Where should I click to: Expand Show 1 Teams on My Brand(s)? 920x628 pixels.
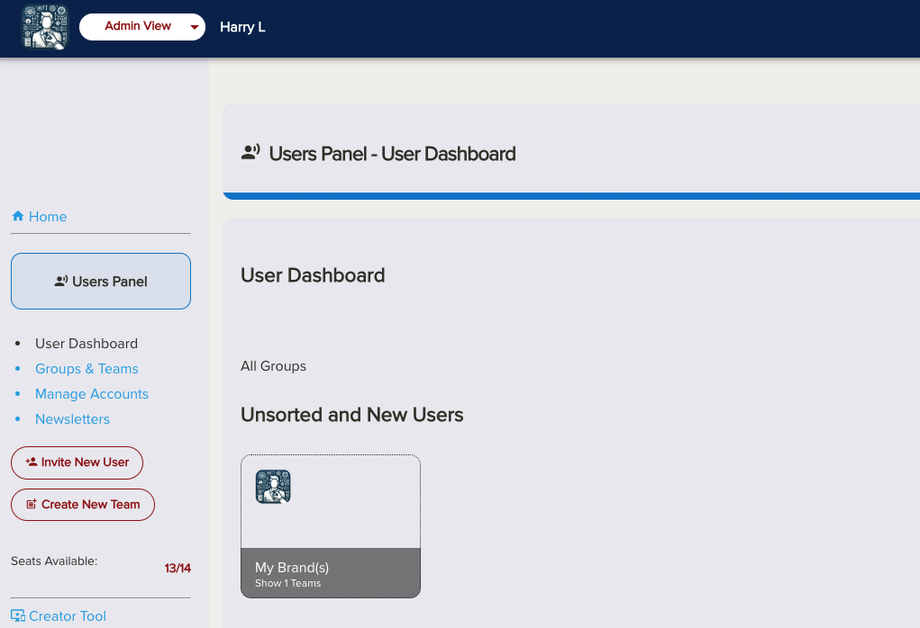(x=288, y=583)
